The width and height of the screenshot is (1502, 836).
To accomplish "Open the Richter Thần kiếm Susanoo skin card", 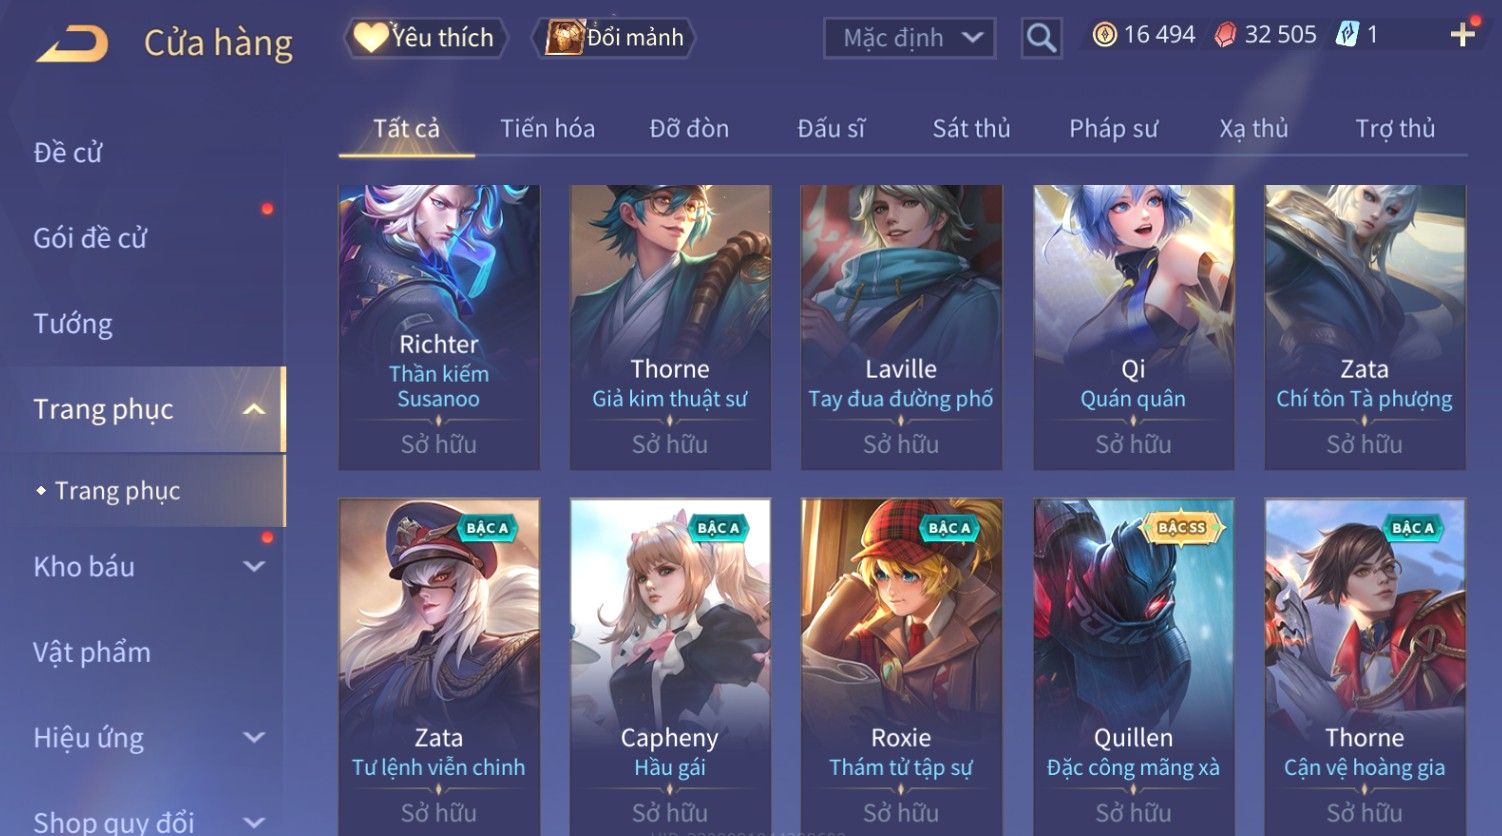I will pyautogui.click(x=439, y=327).
